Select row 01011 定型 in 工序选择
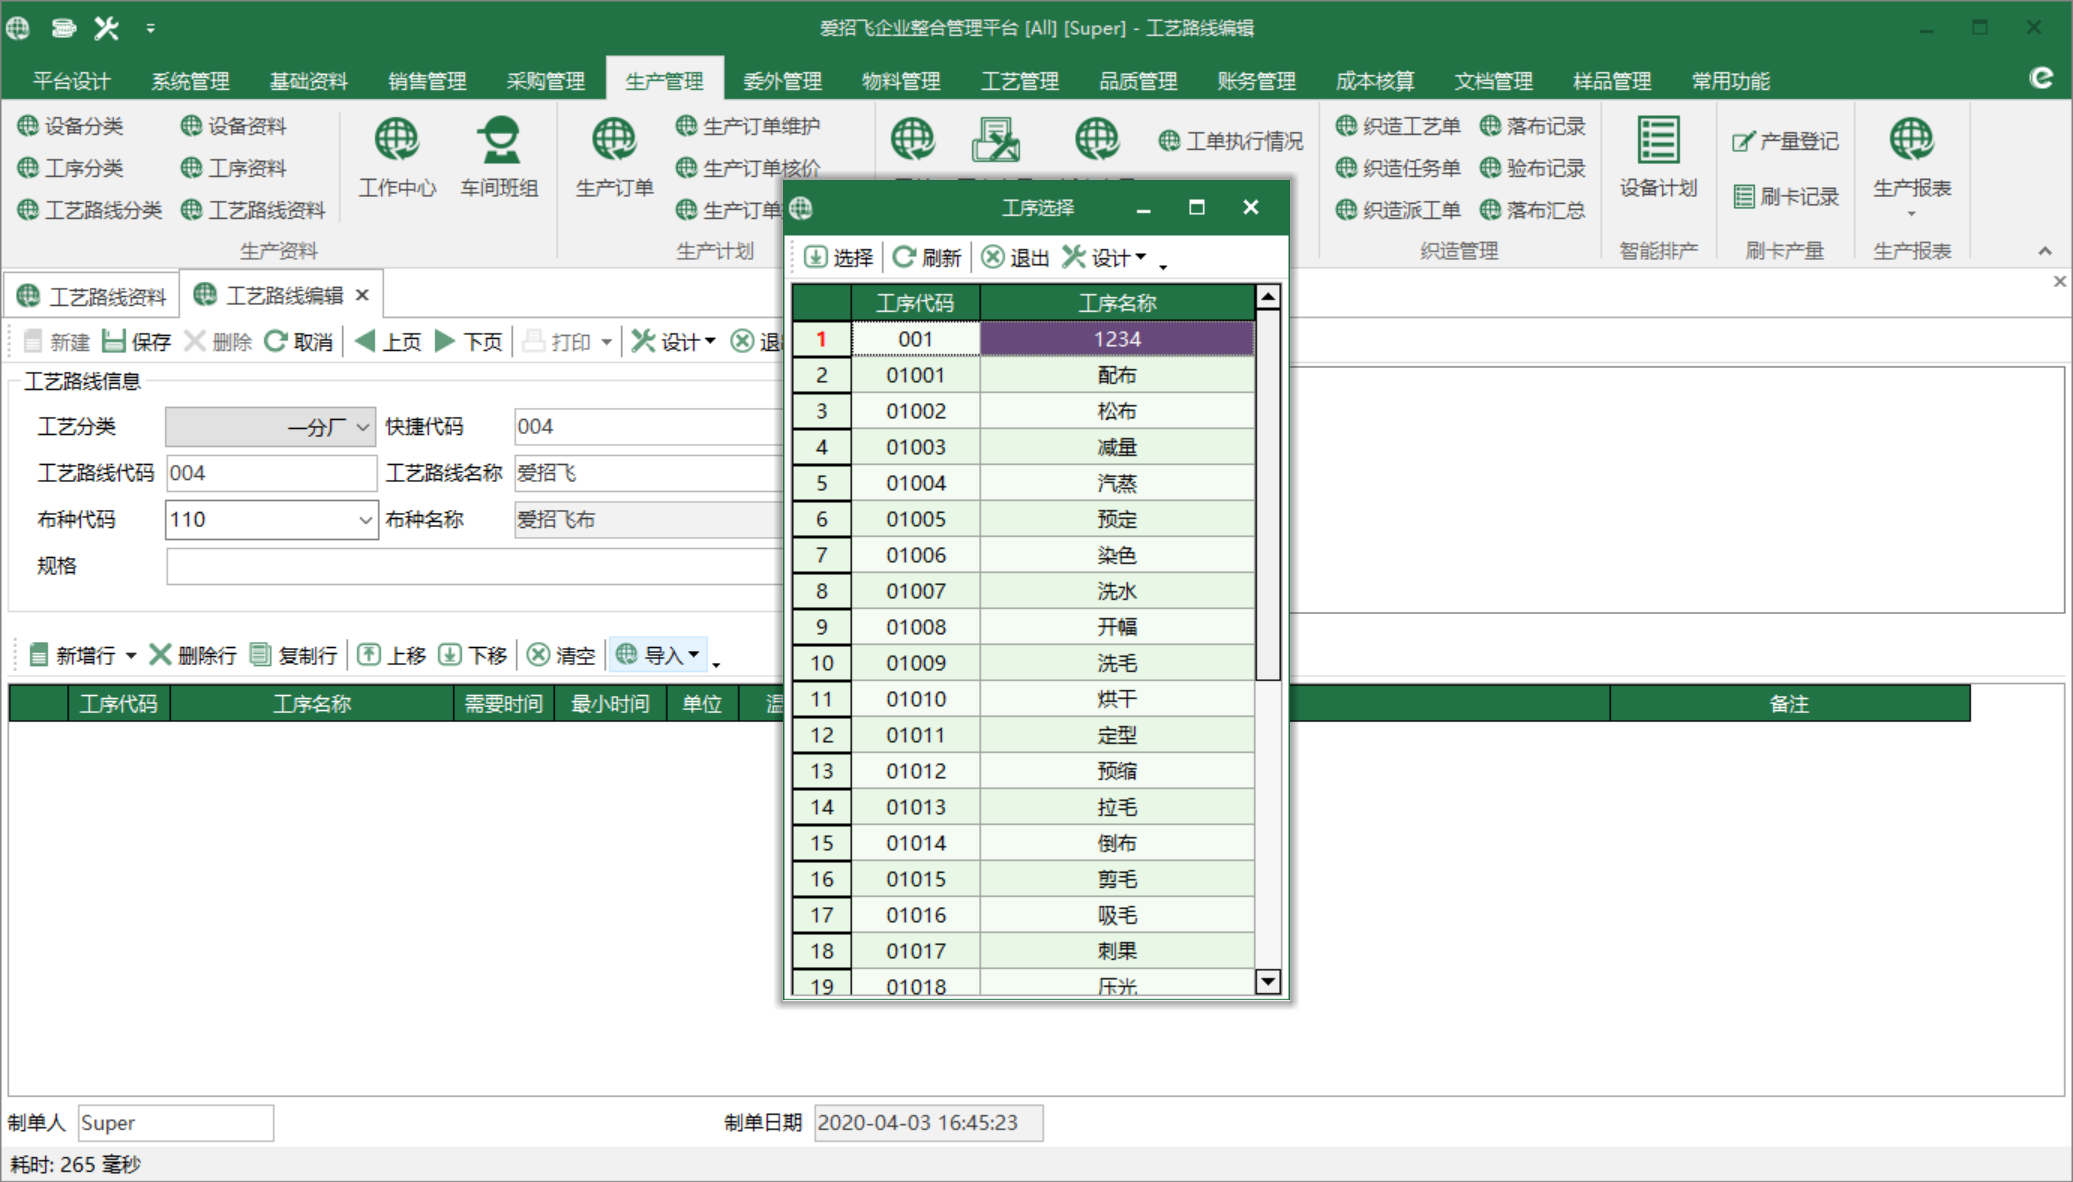Viewport: 2073px width, 1182px height. 1023,735
